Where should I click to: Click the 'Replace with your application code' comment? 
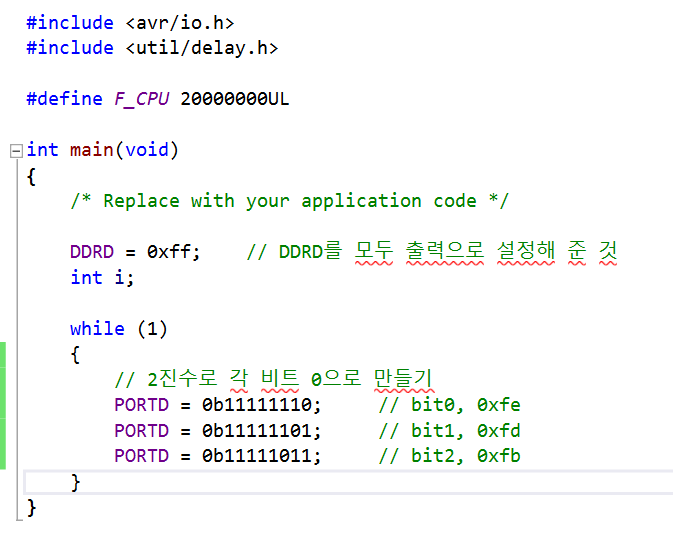coord(290,201)
